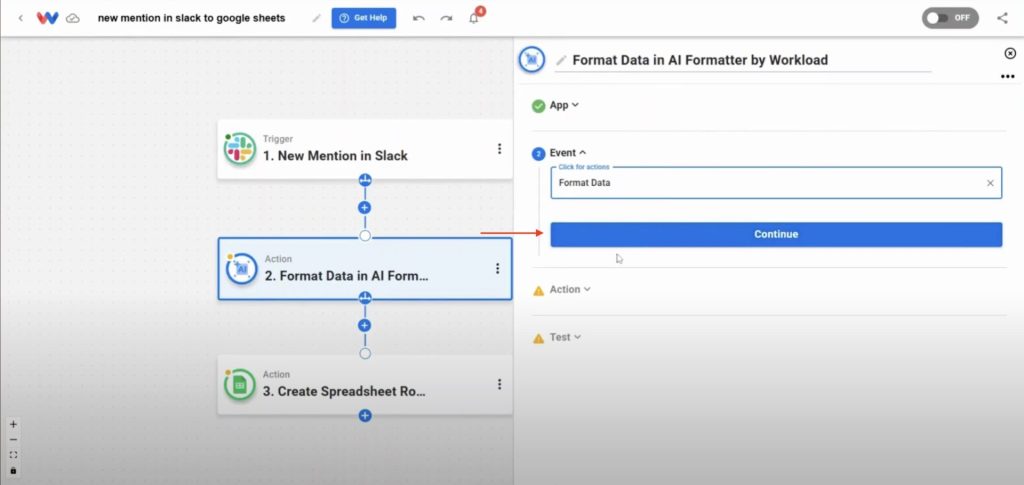Screen dimensions: 1024x485
Task: Select the Format Data in AI Formatter node
Action: coord(365,268)
